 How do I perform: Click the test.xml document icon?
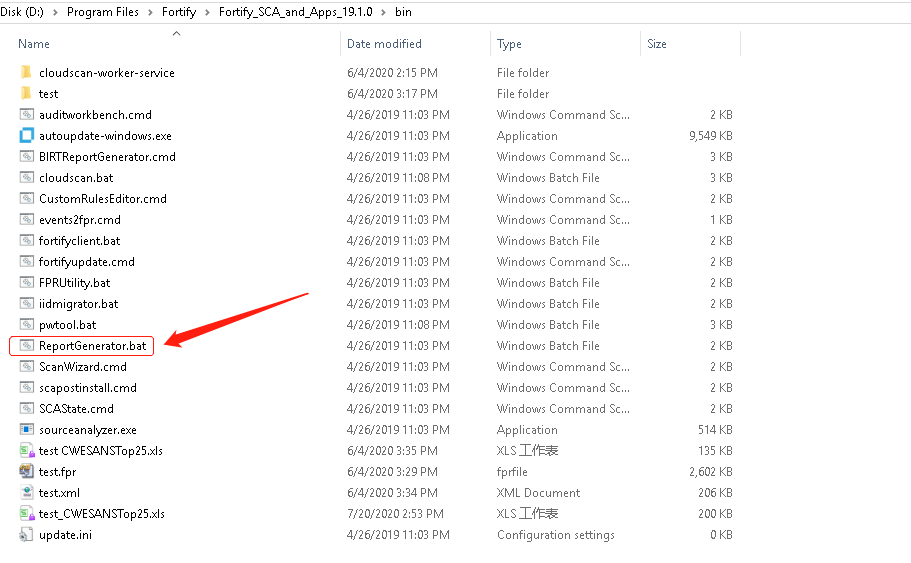pos(27,492)
